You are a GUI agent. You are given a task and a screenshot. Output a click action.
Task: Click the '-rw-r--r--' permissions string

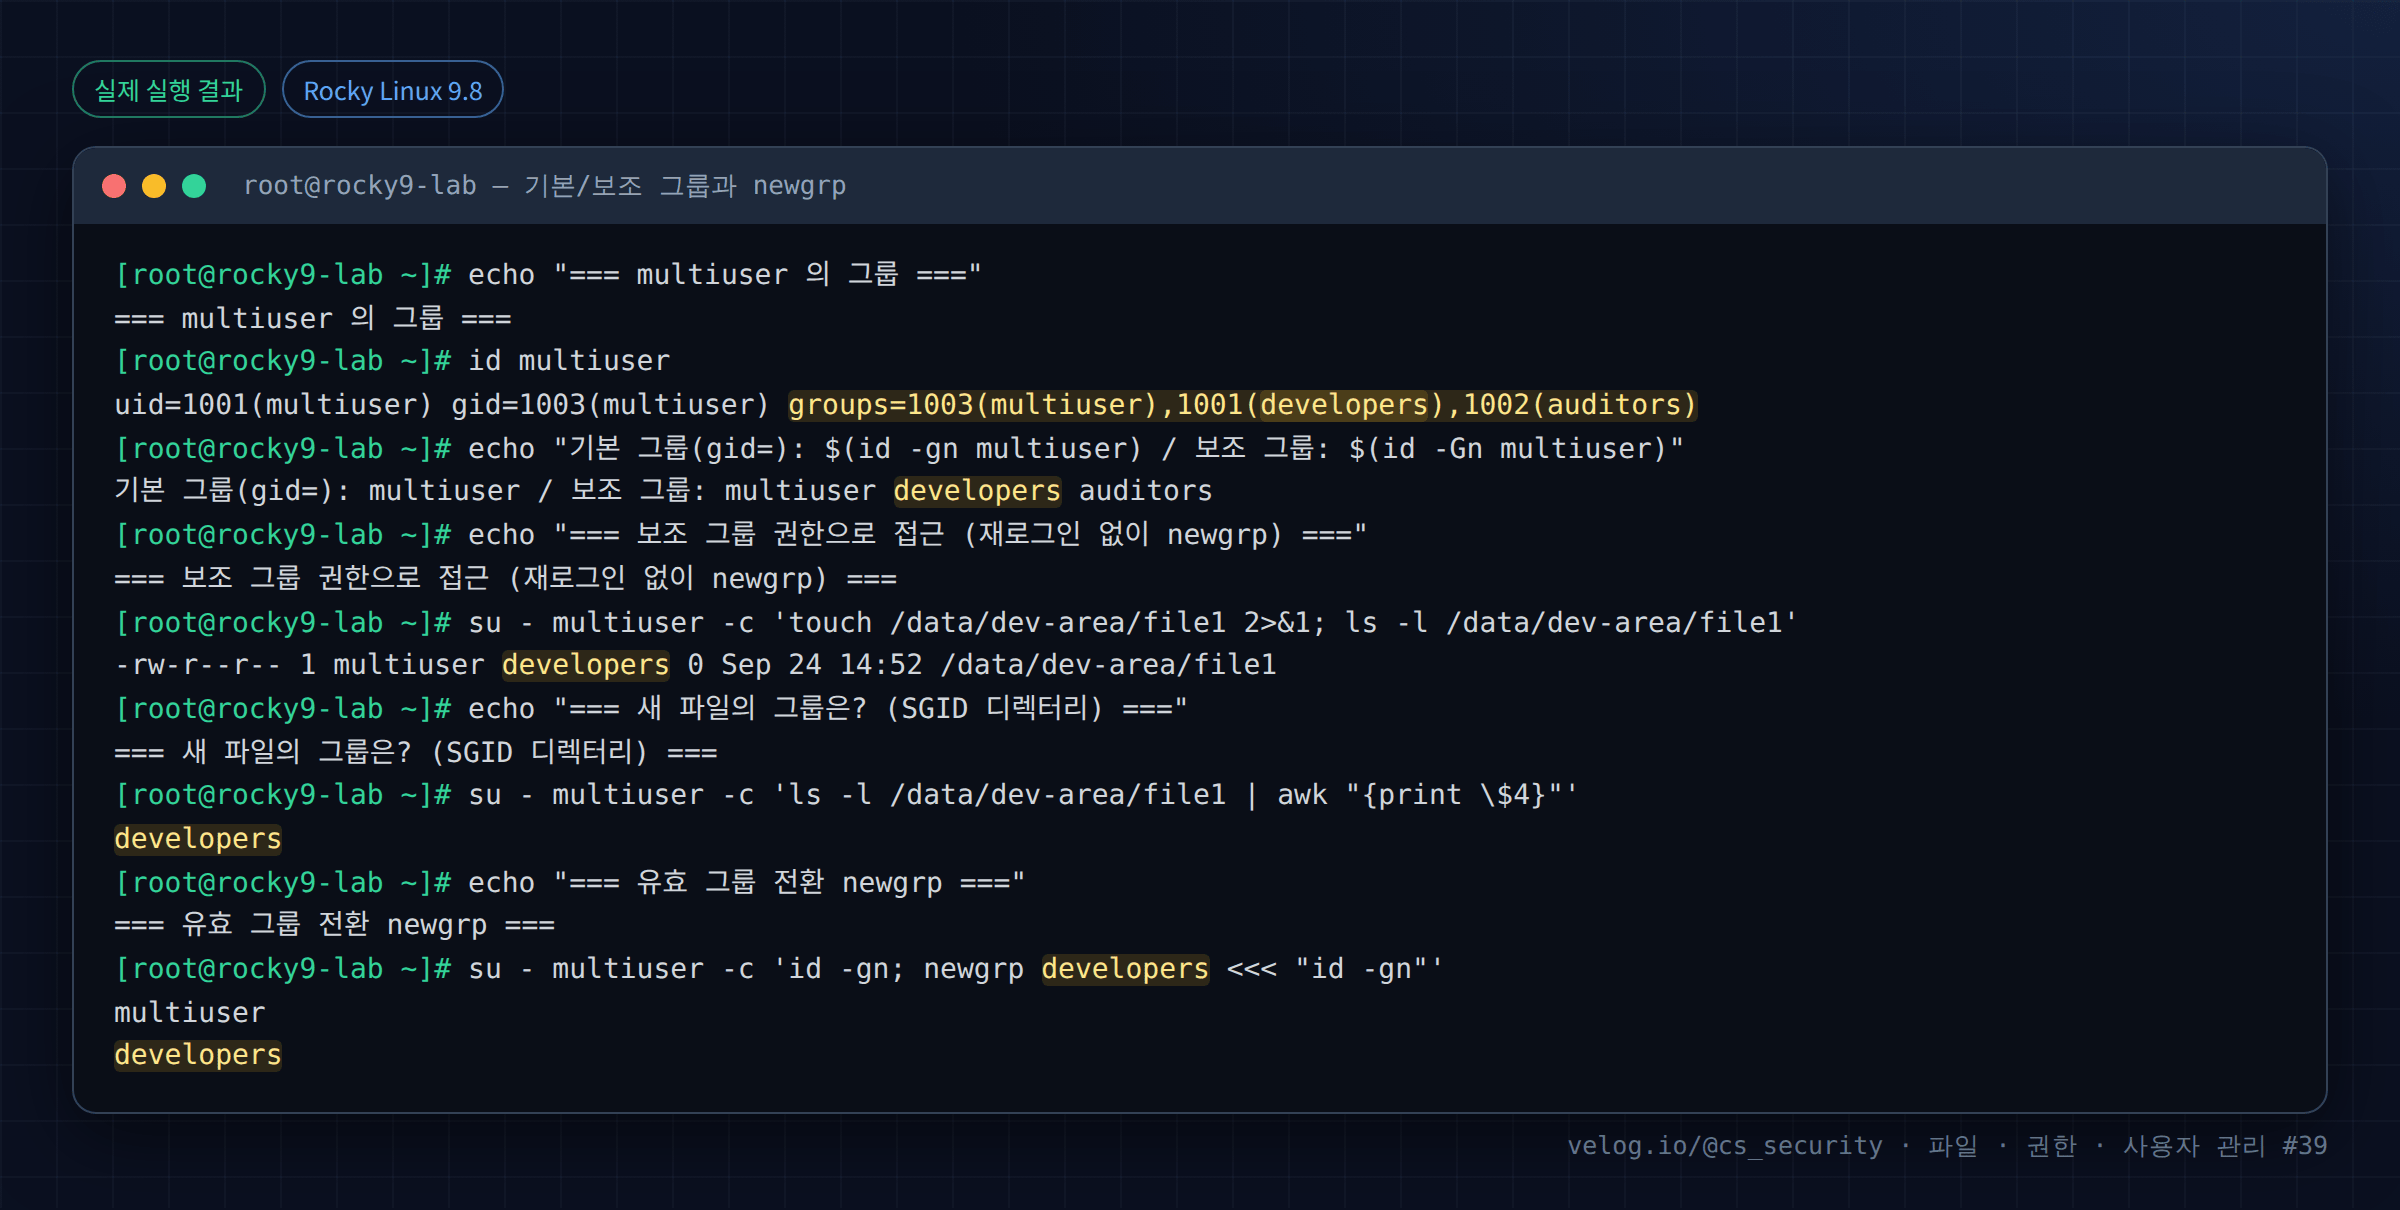(198, 665)
